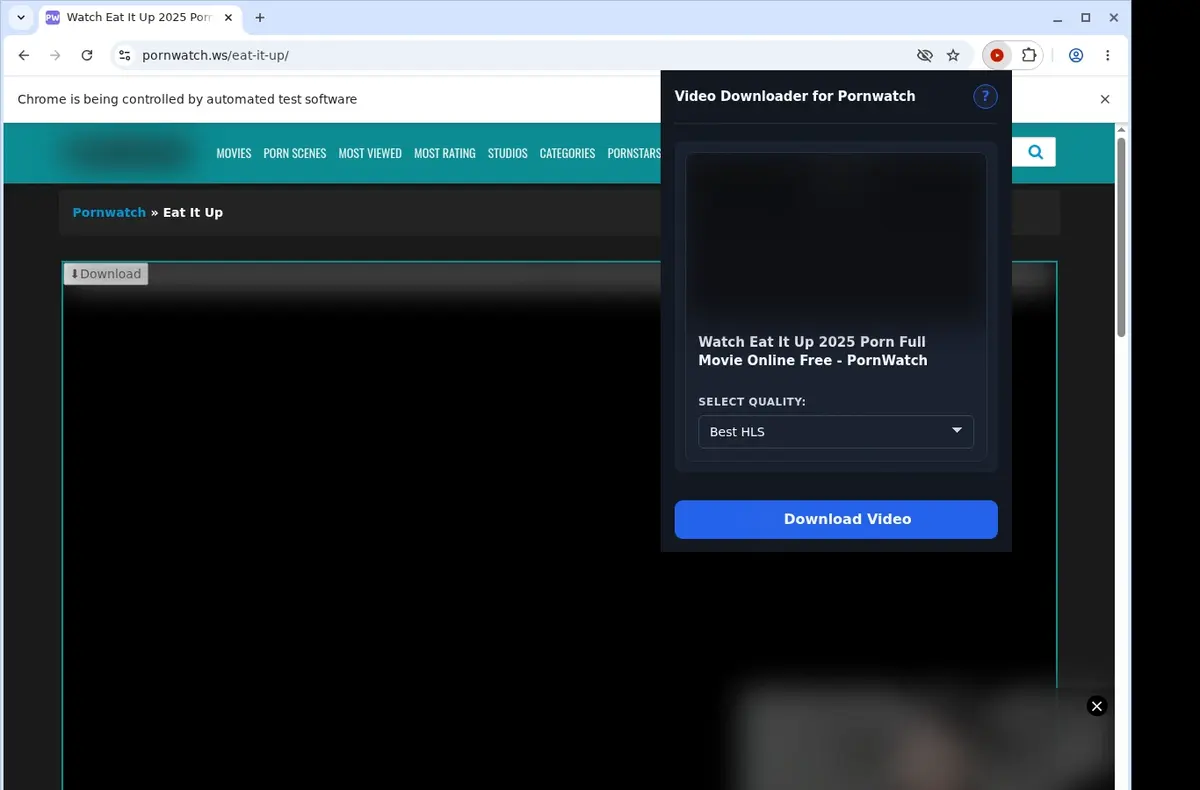This screenshot has height=790, width=1200.
Task: Dismiss the automated test software notice
Action: tap(1105, 99)
